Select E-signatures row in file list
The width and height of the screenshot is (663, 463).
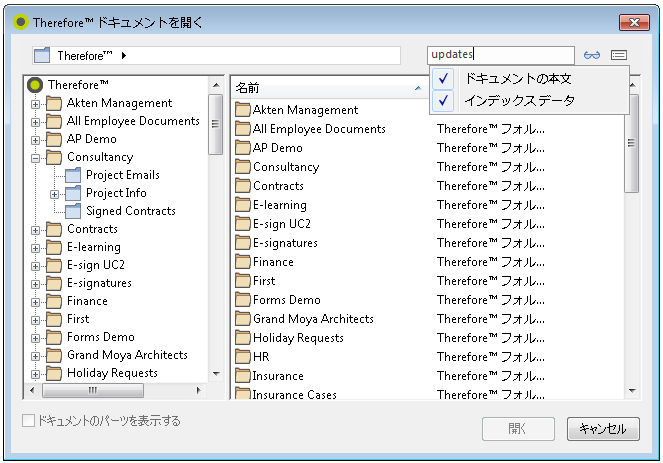coord(285,243)
